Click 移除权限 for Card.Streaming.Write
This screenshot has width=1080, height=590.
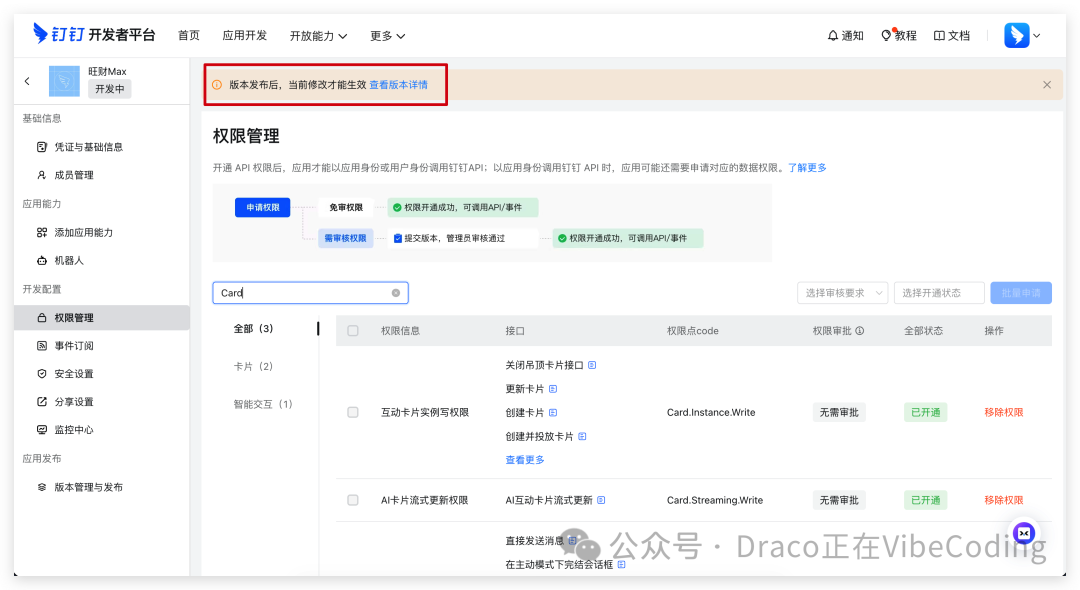coord(1003,499)
